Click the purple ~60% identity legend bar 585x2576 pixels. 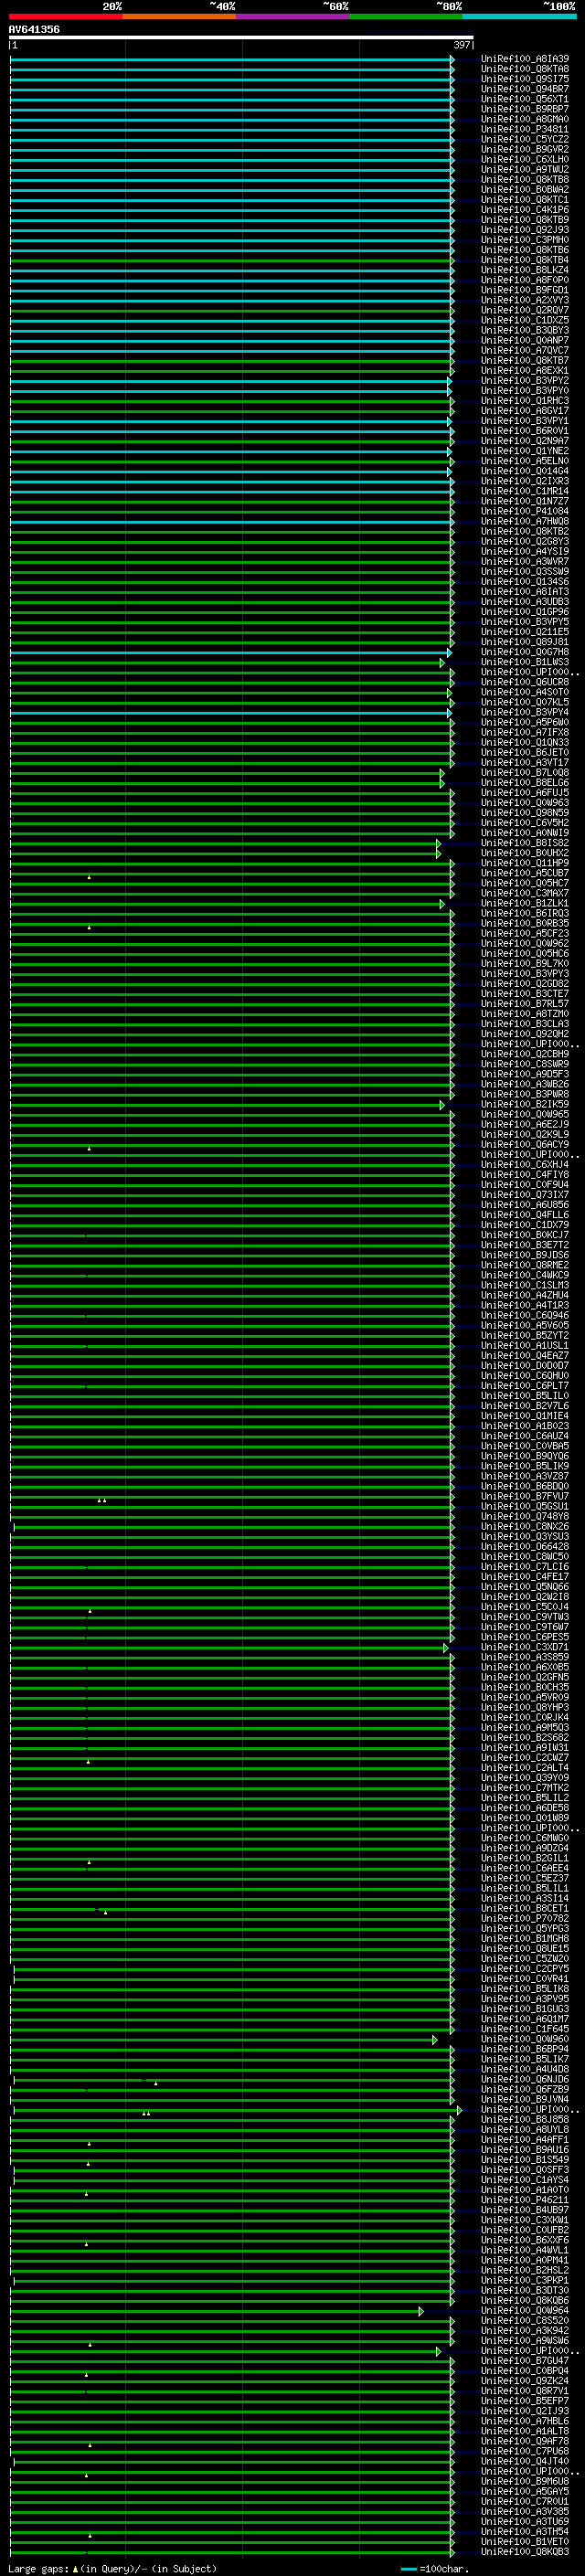coord(293,16)
